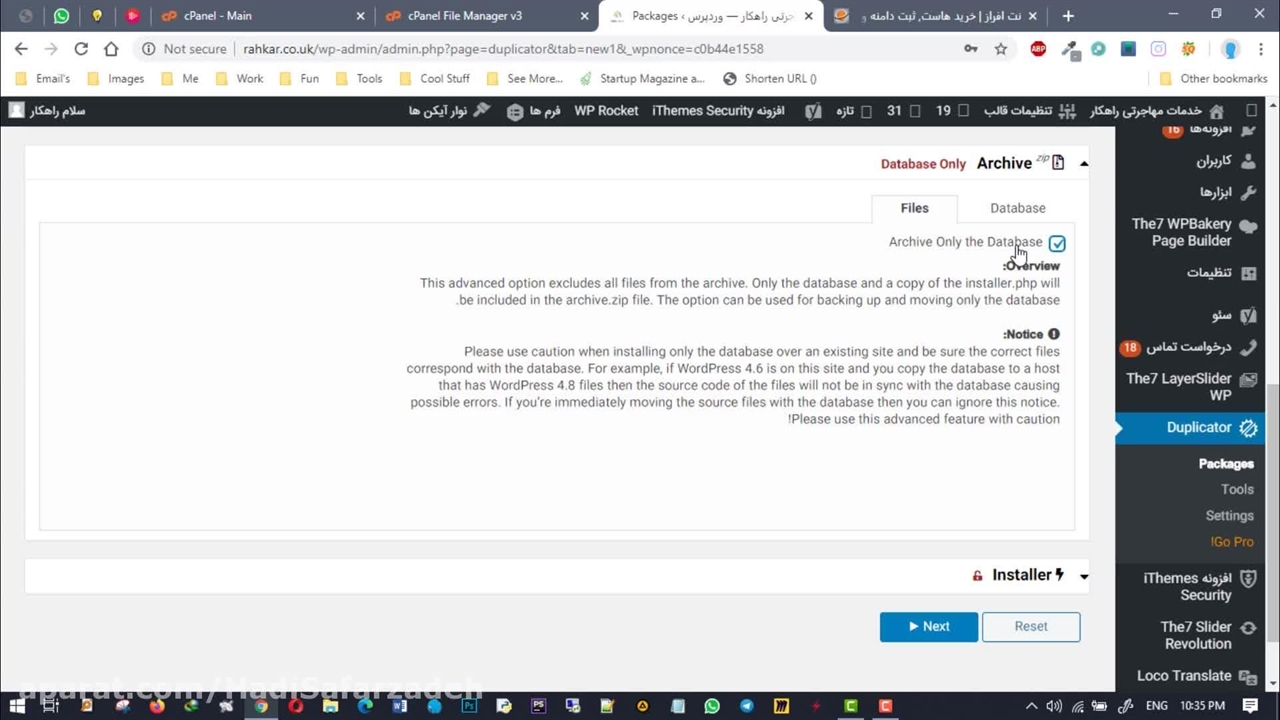Open Duplicator Tools submenu link

[1236, 490]
